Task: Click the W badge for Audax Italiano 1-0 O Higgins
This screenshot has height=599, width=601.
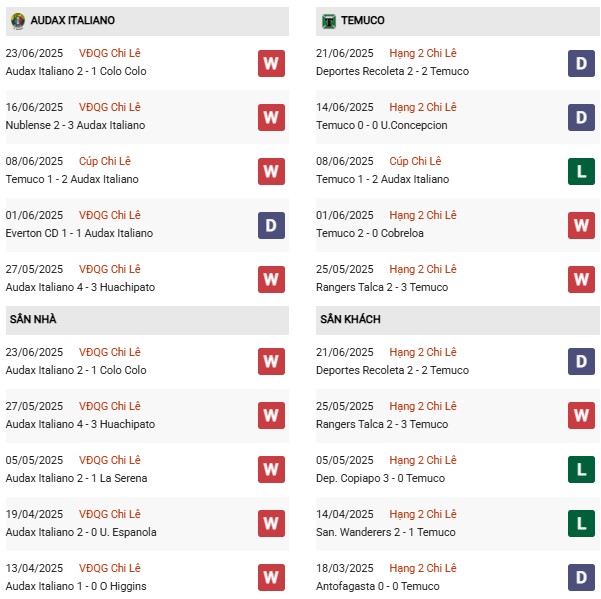Action: [x=271, y=577]
